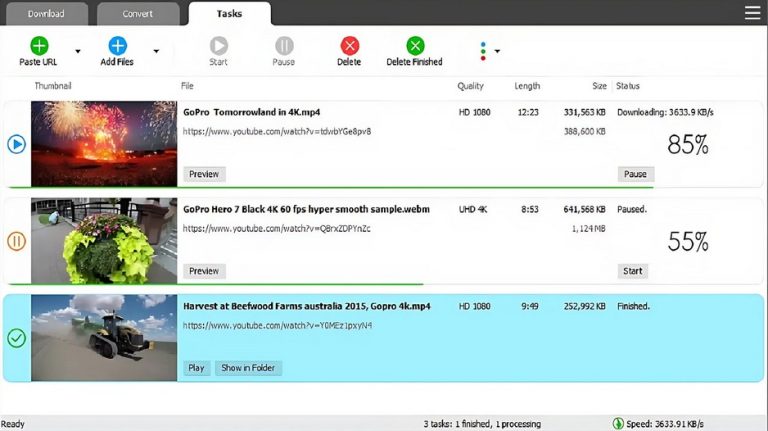768x431 pixels.
Task: Click the toolbar Pause icon
Action: [x=284, y=46]
